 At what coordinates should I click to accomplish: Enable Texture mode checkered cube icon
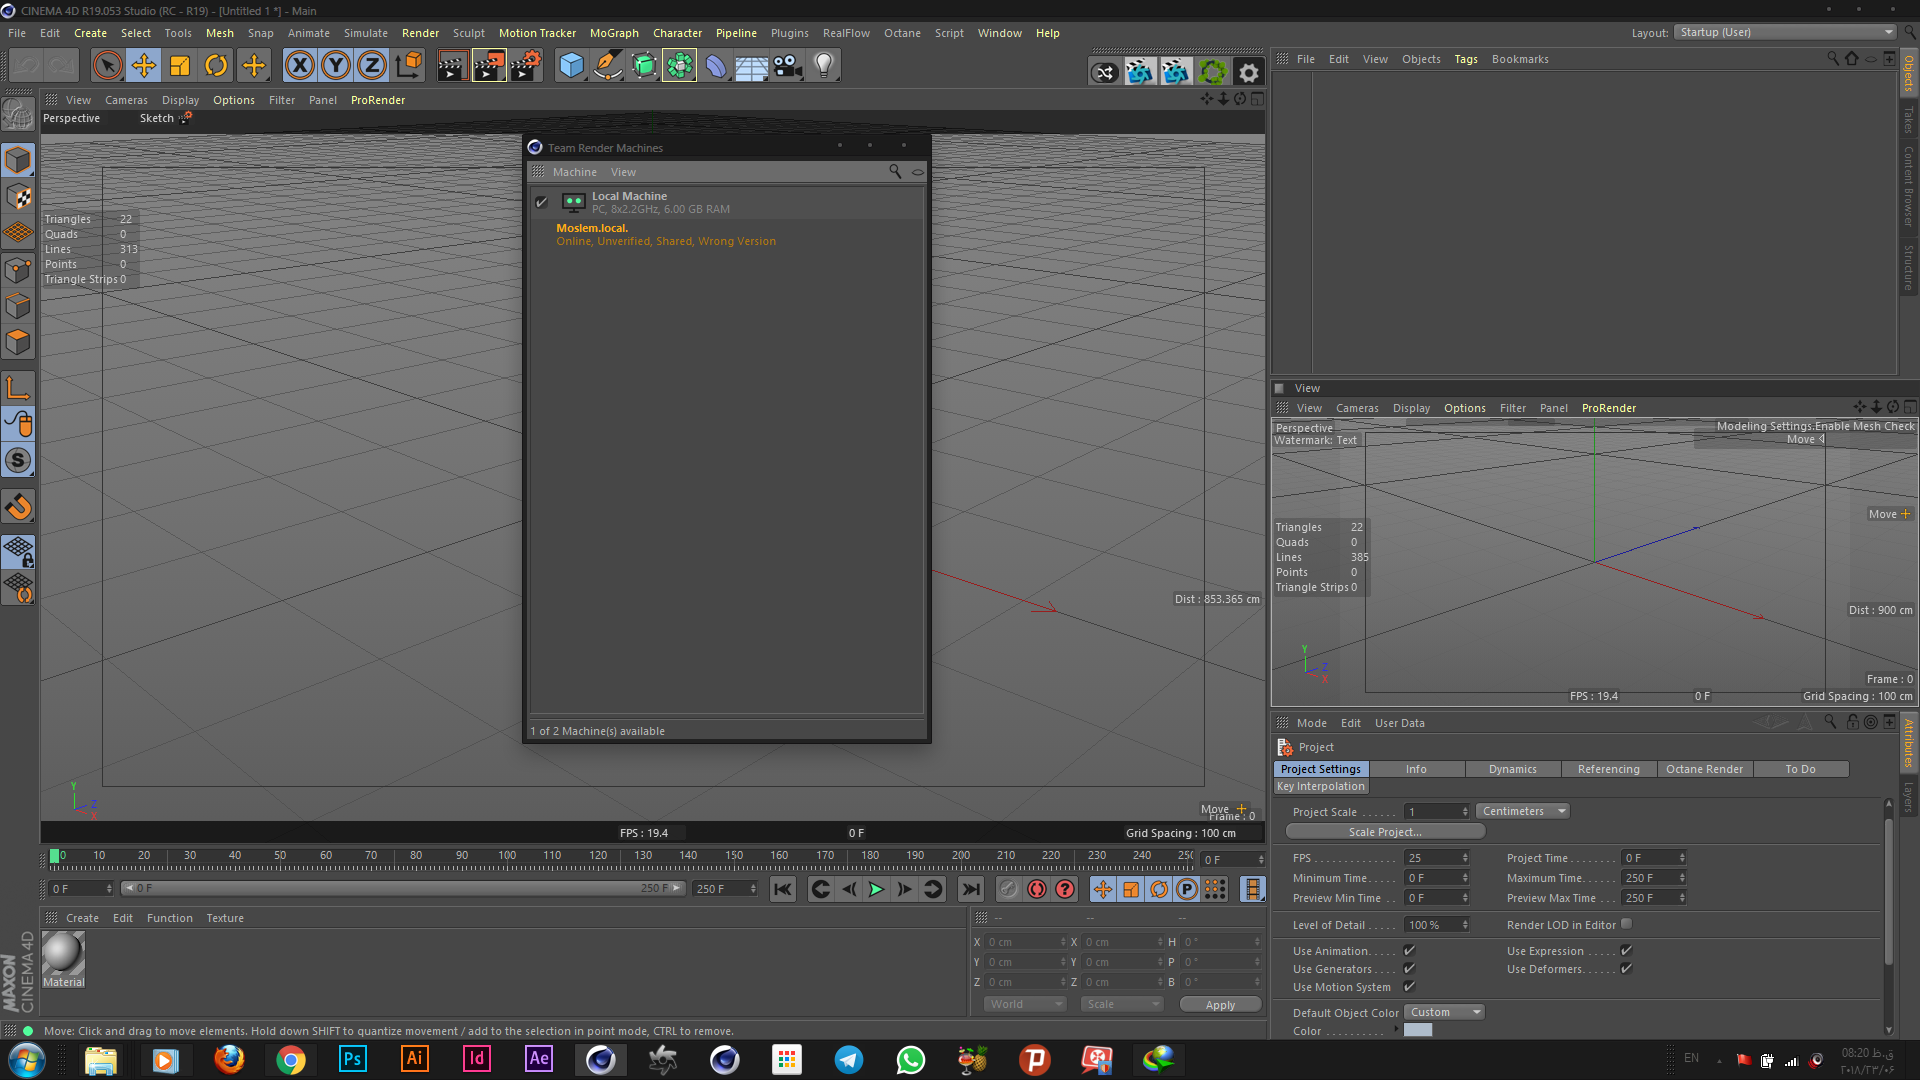click(18, 197)
